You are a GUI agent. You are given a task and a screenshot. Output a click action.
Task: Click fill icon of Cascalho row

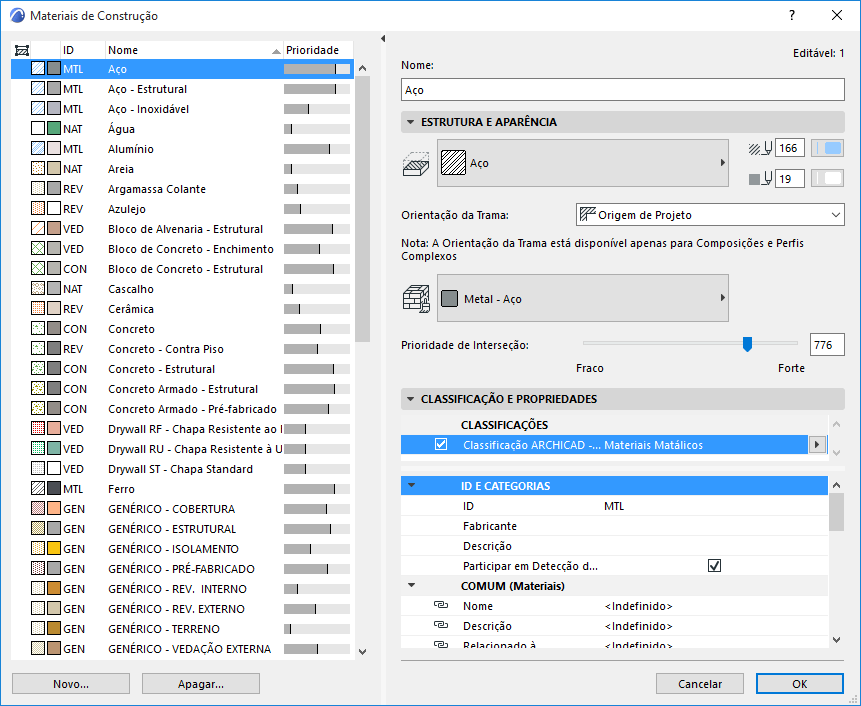pyautogui.click(x=38, y=288)
